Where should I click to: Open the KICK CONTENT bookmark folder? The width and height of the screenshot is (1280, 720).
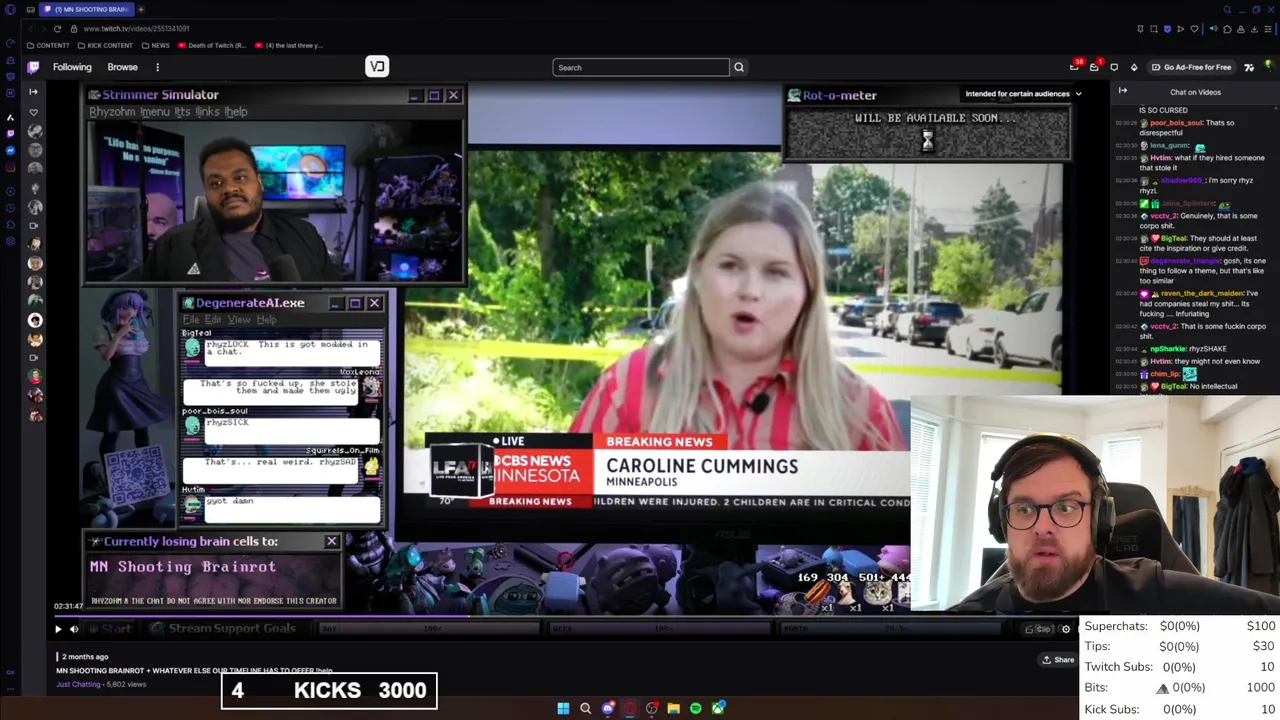tap(104, 45)
